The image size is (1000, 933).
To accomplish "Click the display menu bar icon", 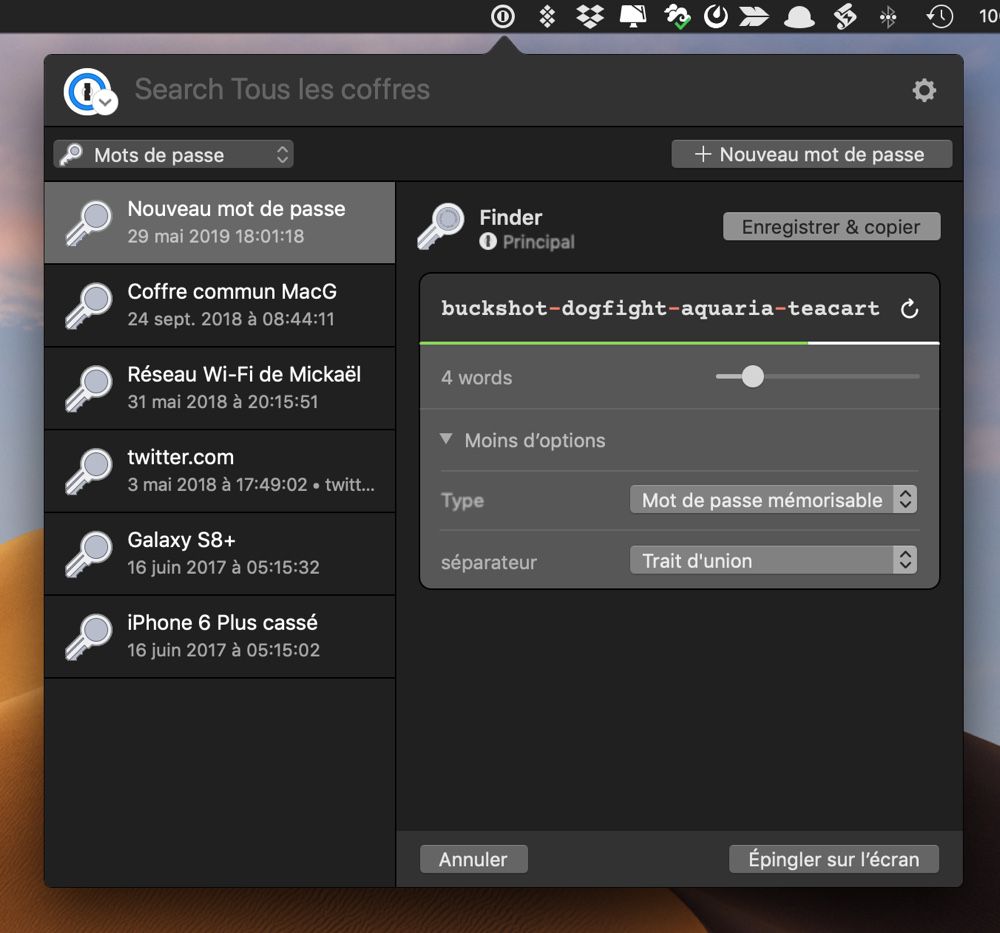I will click(633, 16).
